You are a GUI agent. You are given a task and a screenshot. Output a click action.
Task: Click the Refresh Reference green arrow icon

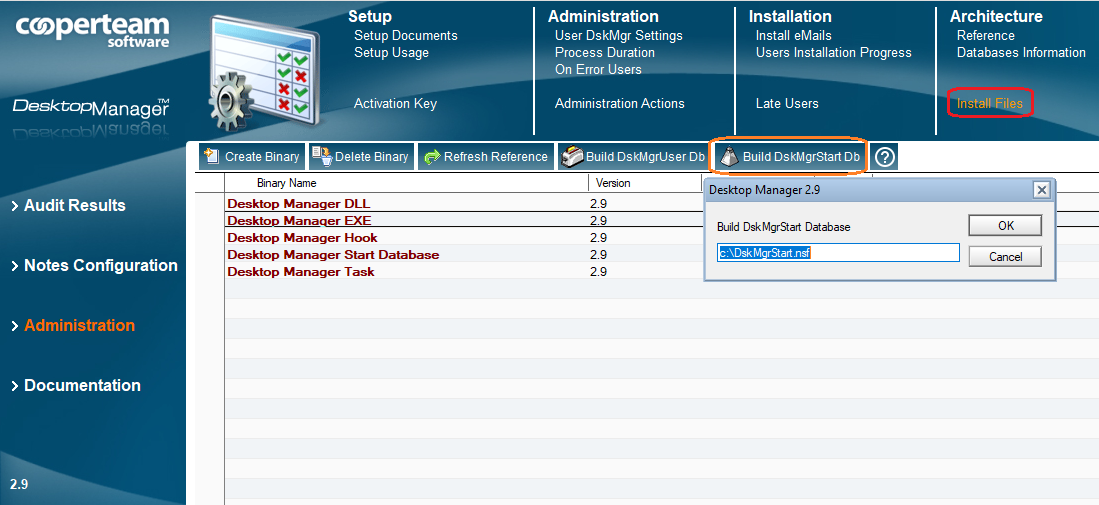pyautogui.click(x=432, y=157)
